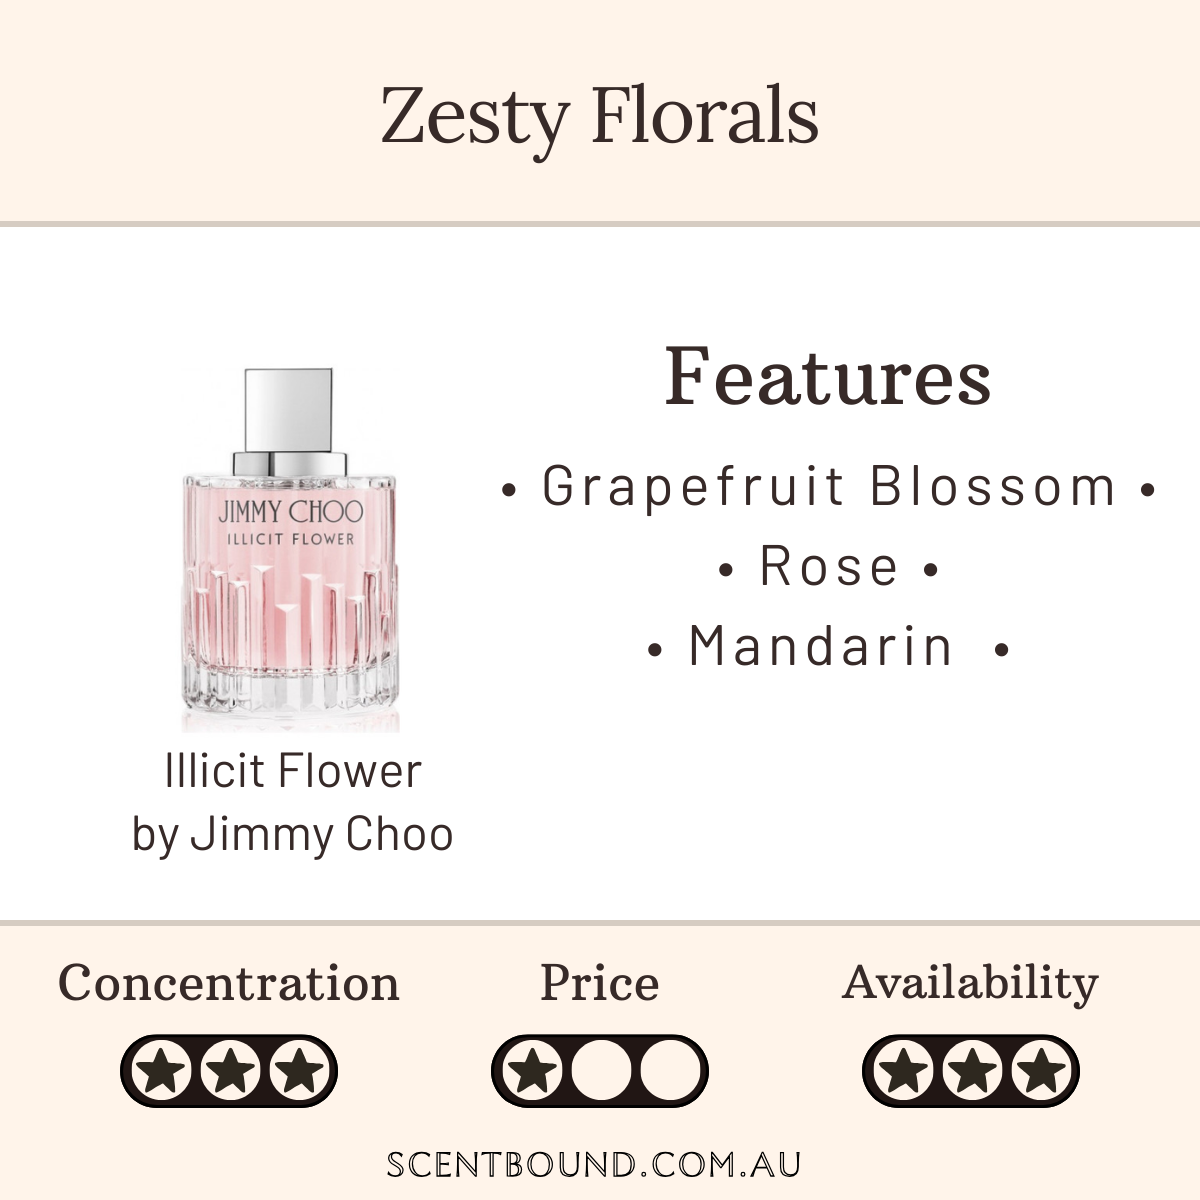Screen dimensions: 1200x1200
Task: Click the filled Price star
Action: coord(534,1072)
